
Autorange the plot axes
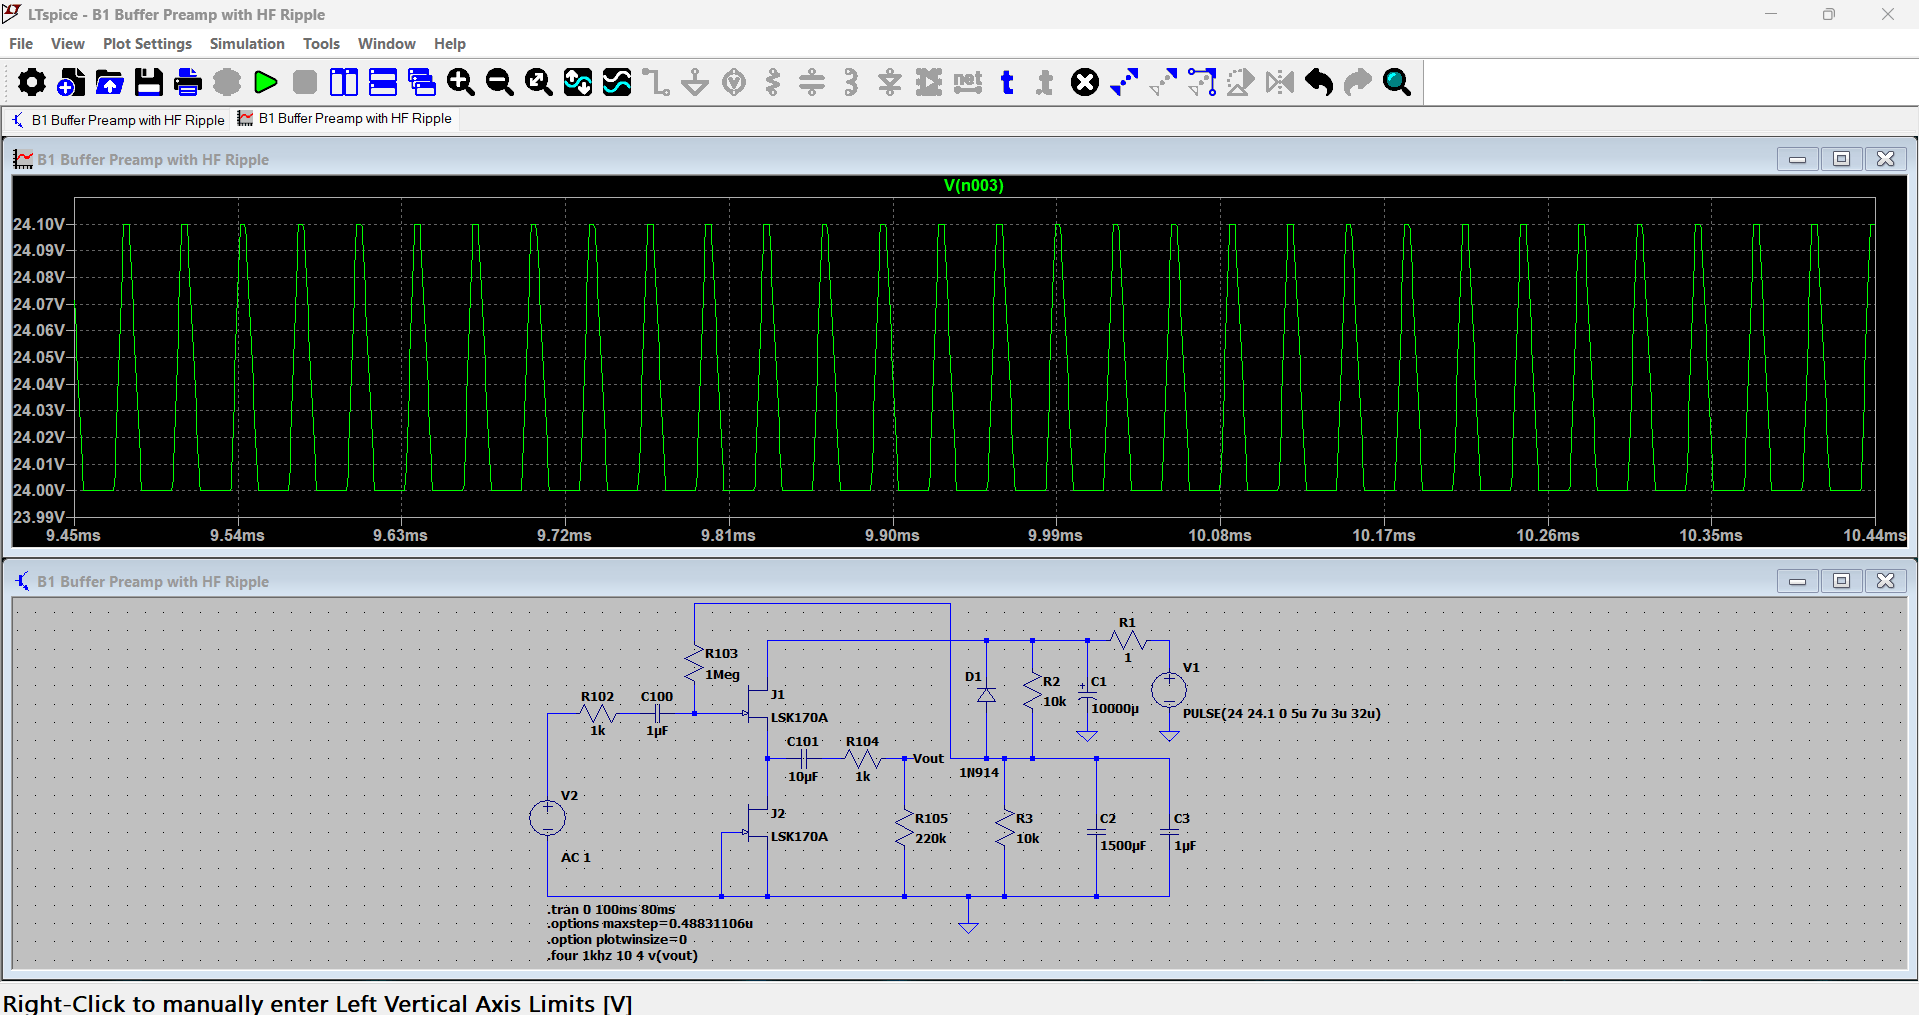[578, 82]
